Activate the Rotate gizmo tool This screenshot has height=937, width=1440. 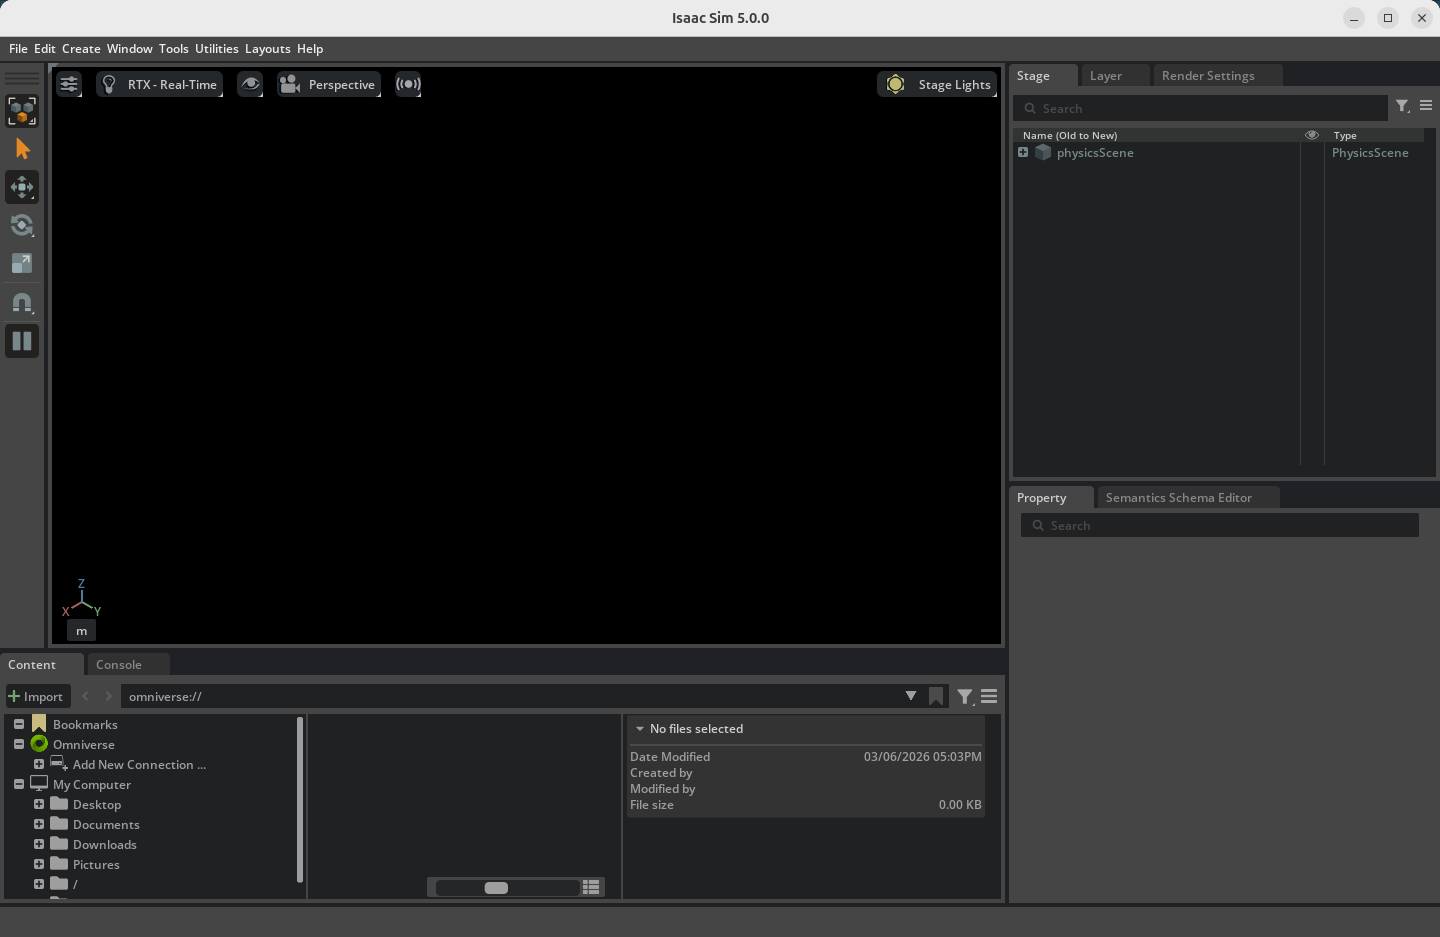(22, 225)
